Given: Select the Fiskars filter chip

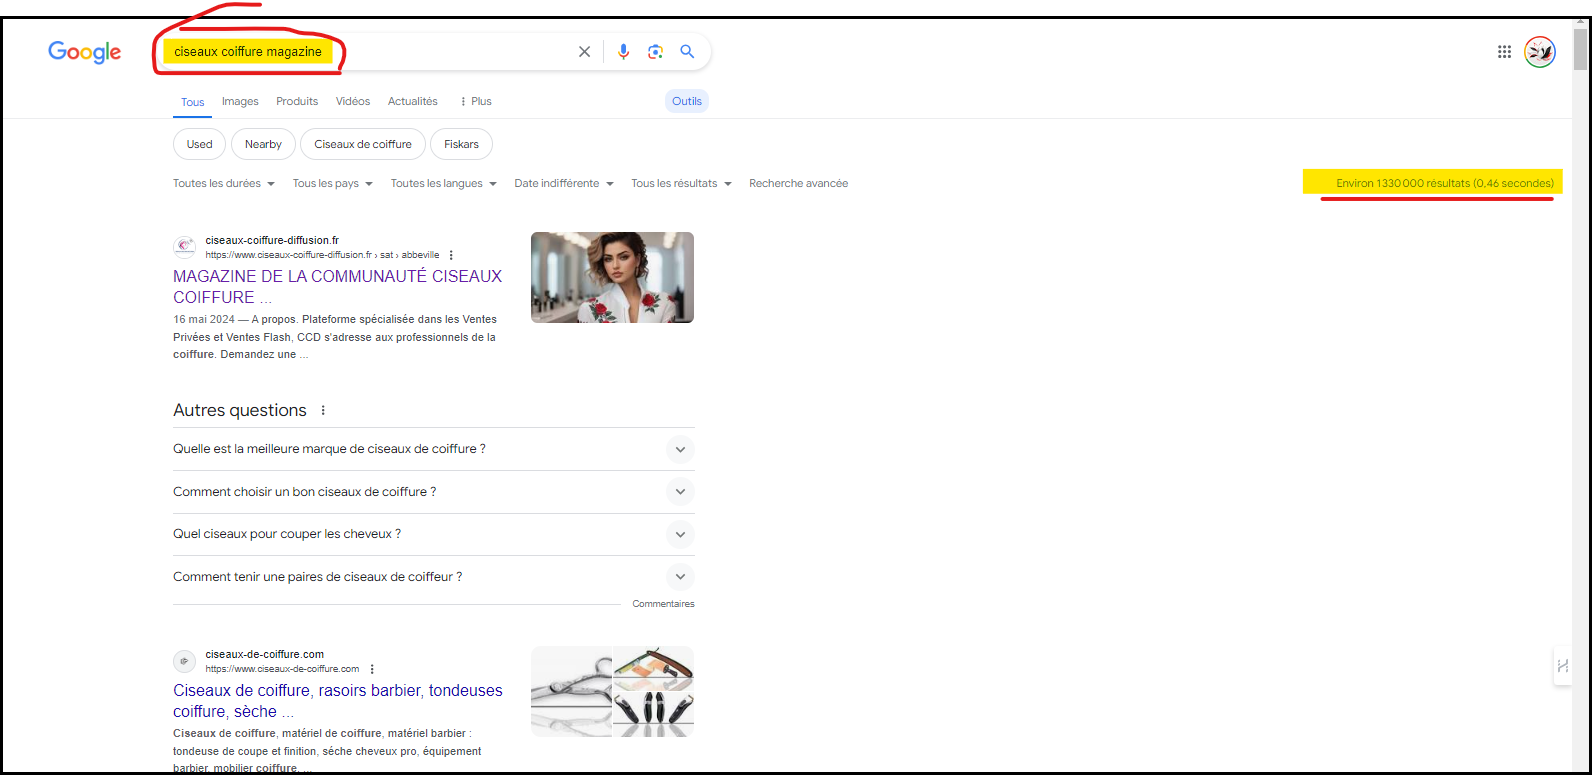Looking at the screenshot, I should click(461, 144).
